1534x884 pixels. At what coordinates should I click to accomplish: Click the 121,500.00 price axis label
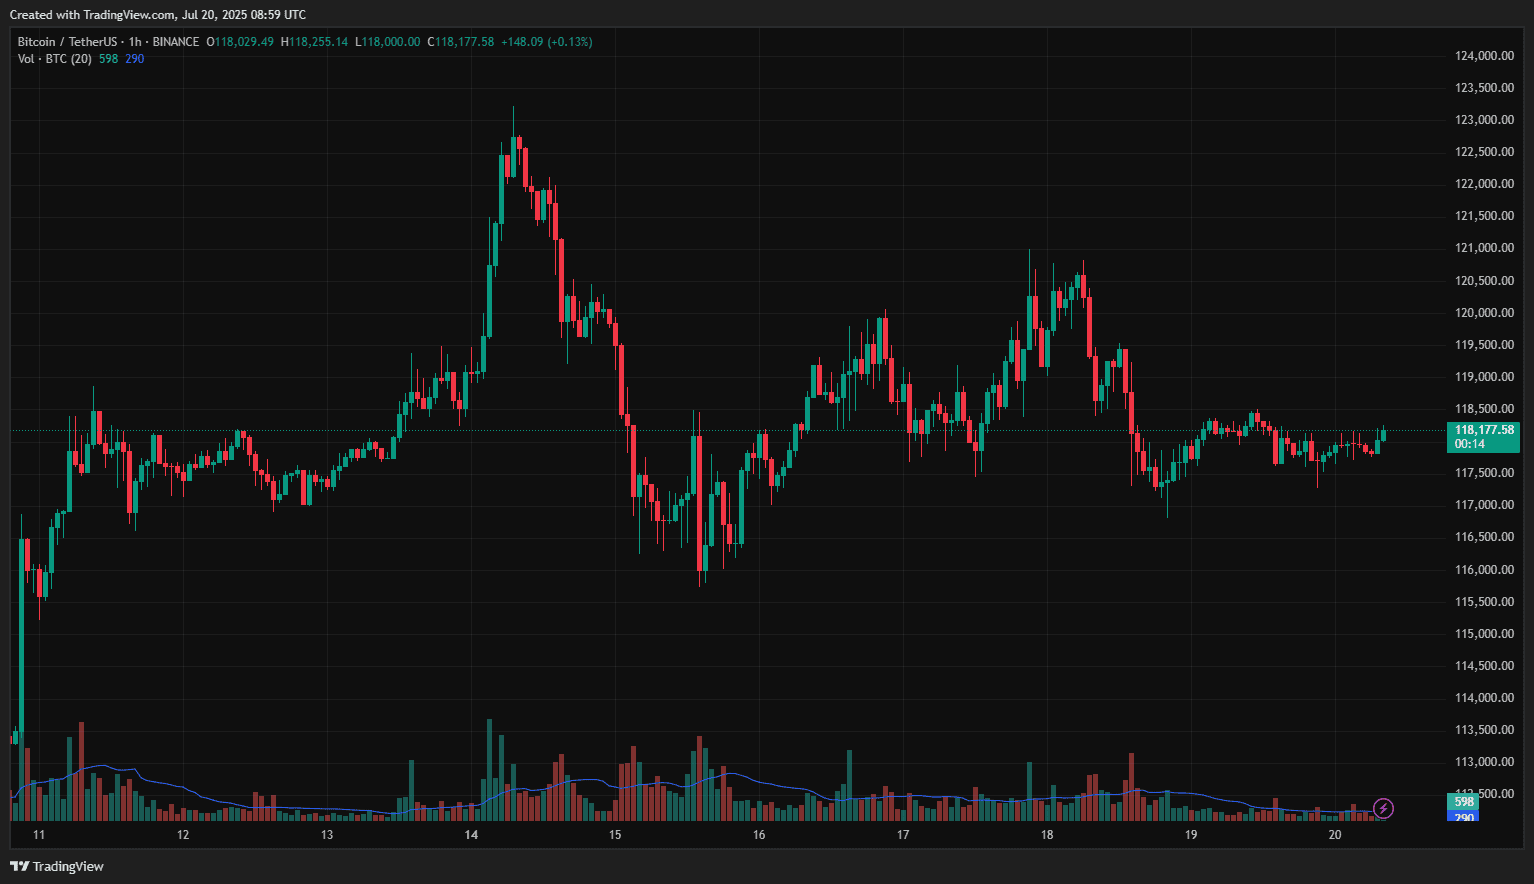click(x=1484, y=216)
